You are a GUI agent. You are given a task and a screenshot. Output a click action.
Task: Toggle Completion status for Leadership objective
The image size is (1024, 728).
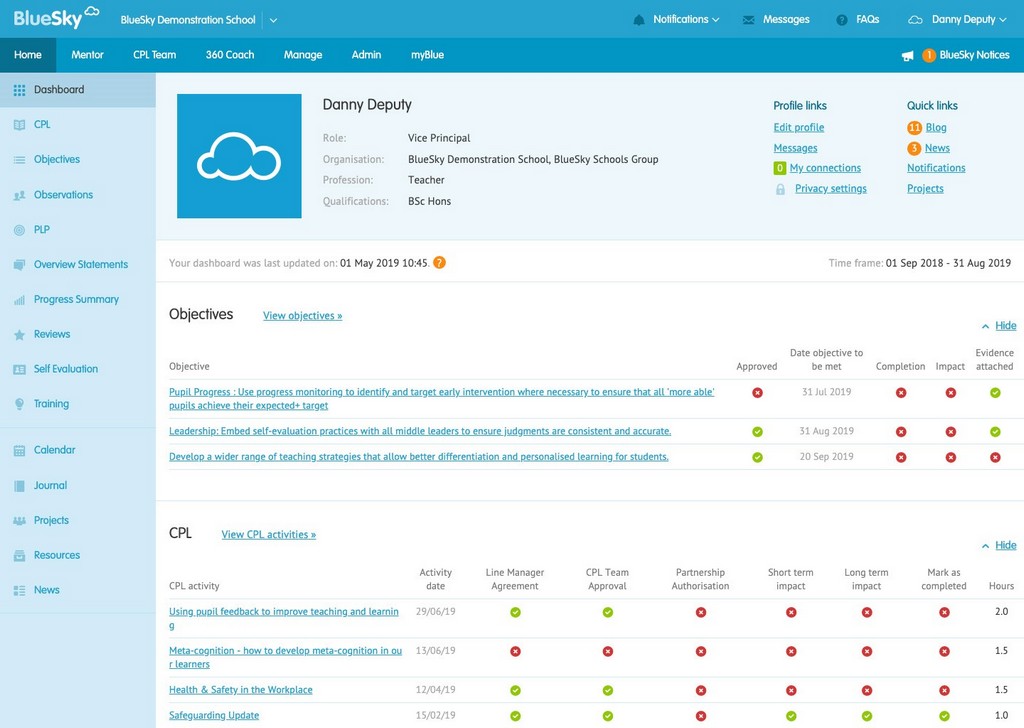click(901, 432)
